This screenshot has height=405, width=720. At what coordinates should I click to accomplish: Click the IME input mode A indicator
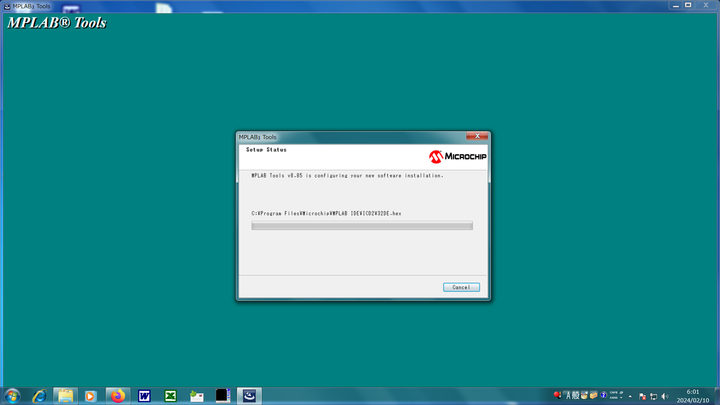click(567, 396)
